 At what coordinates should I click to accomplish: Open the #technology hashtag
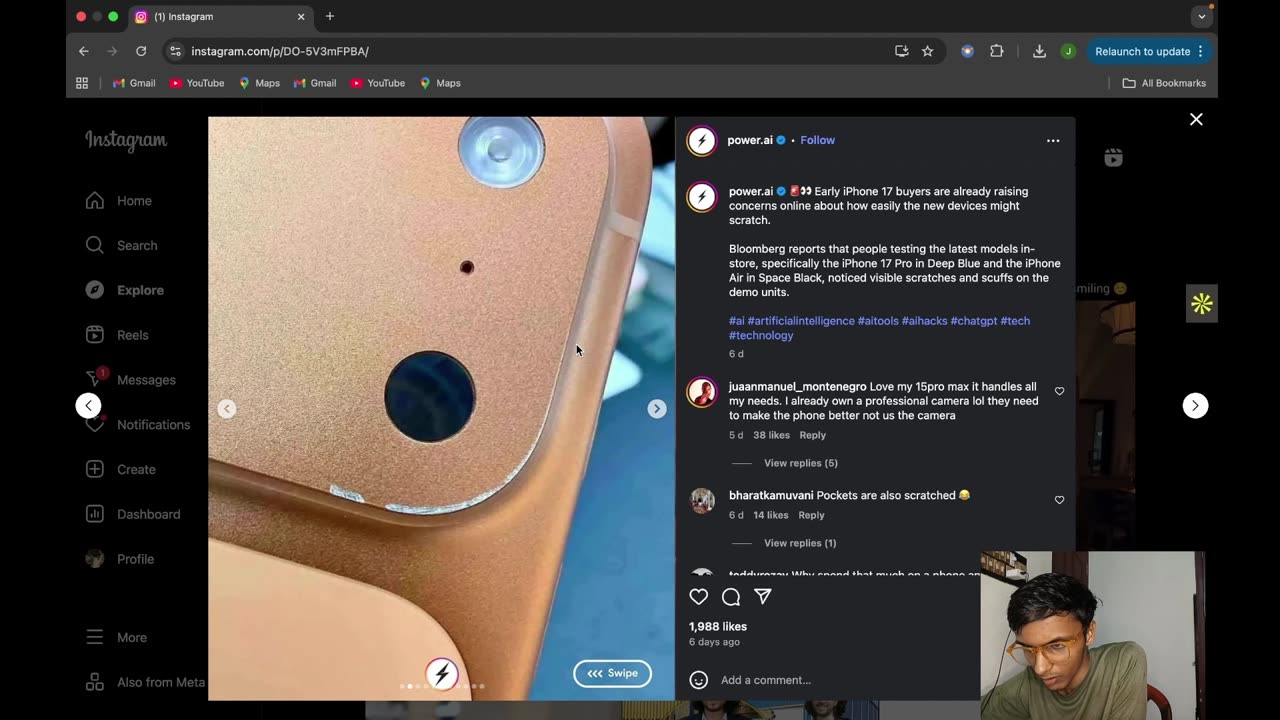[x=761, y=335]
